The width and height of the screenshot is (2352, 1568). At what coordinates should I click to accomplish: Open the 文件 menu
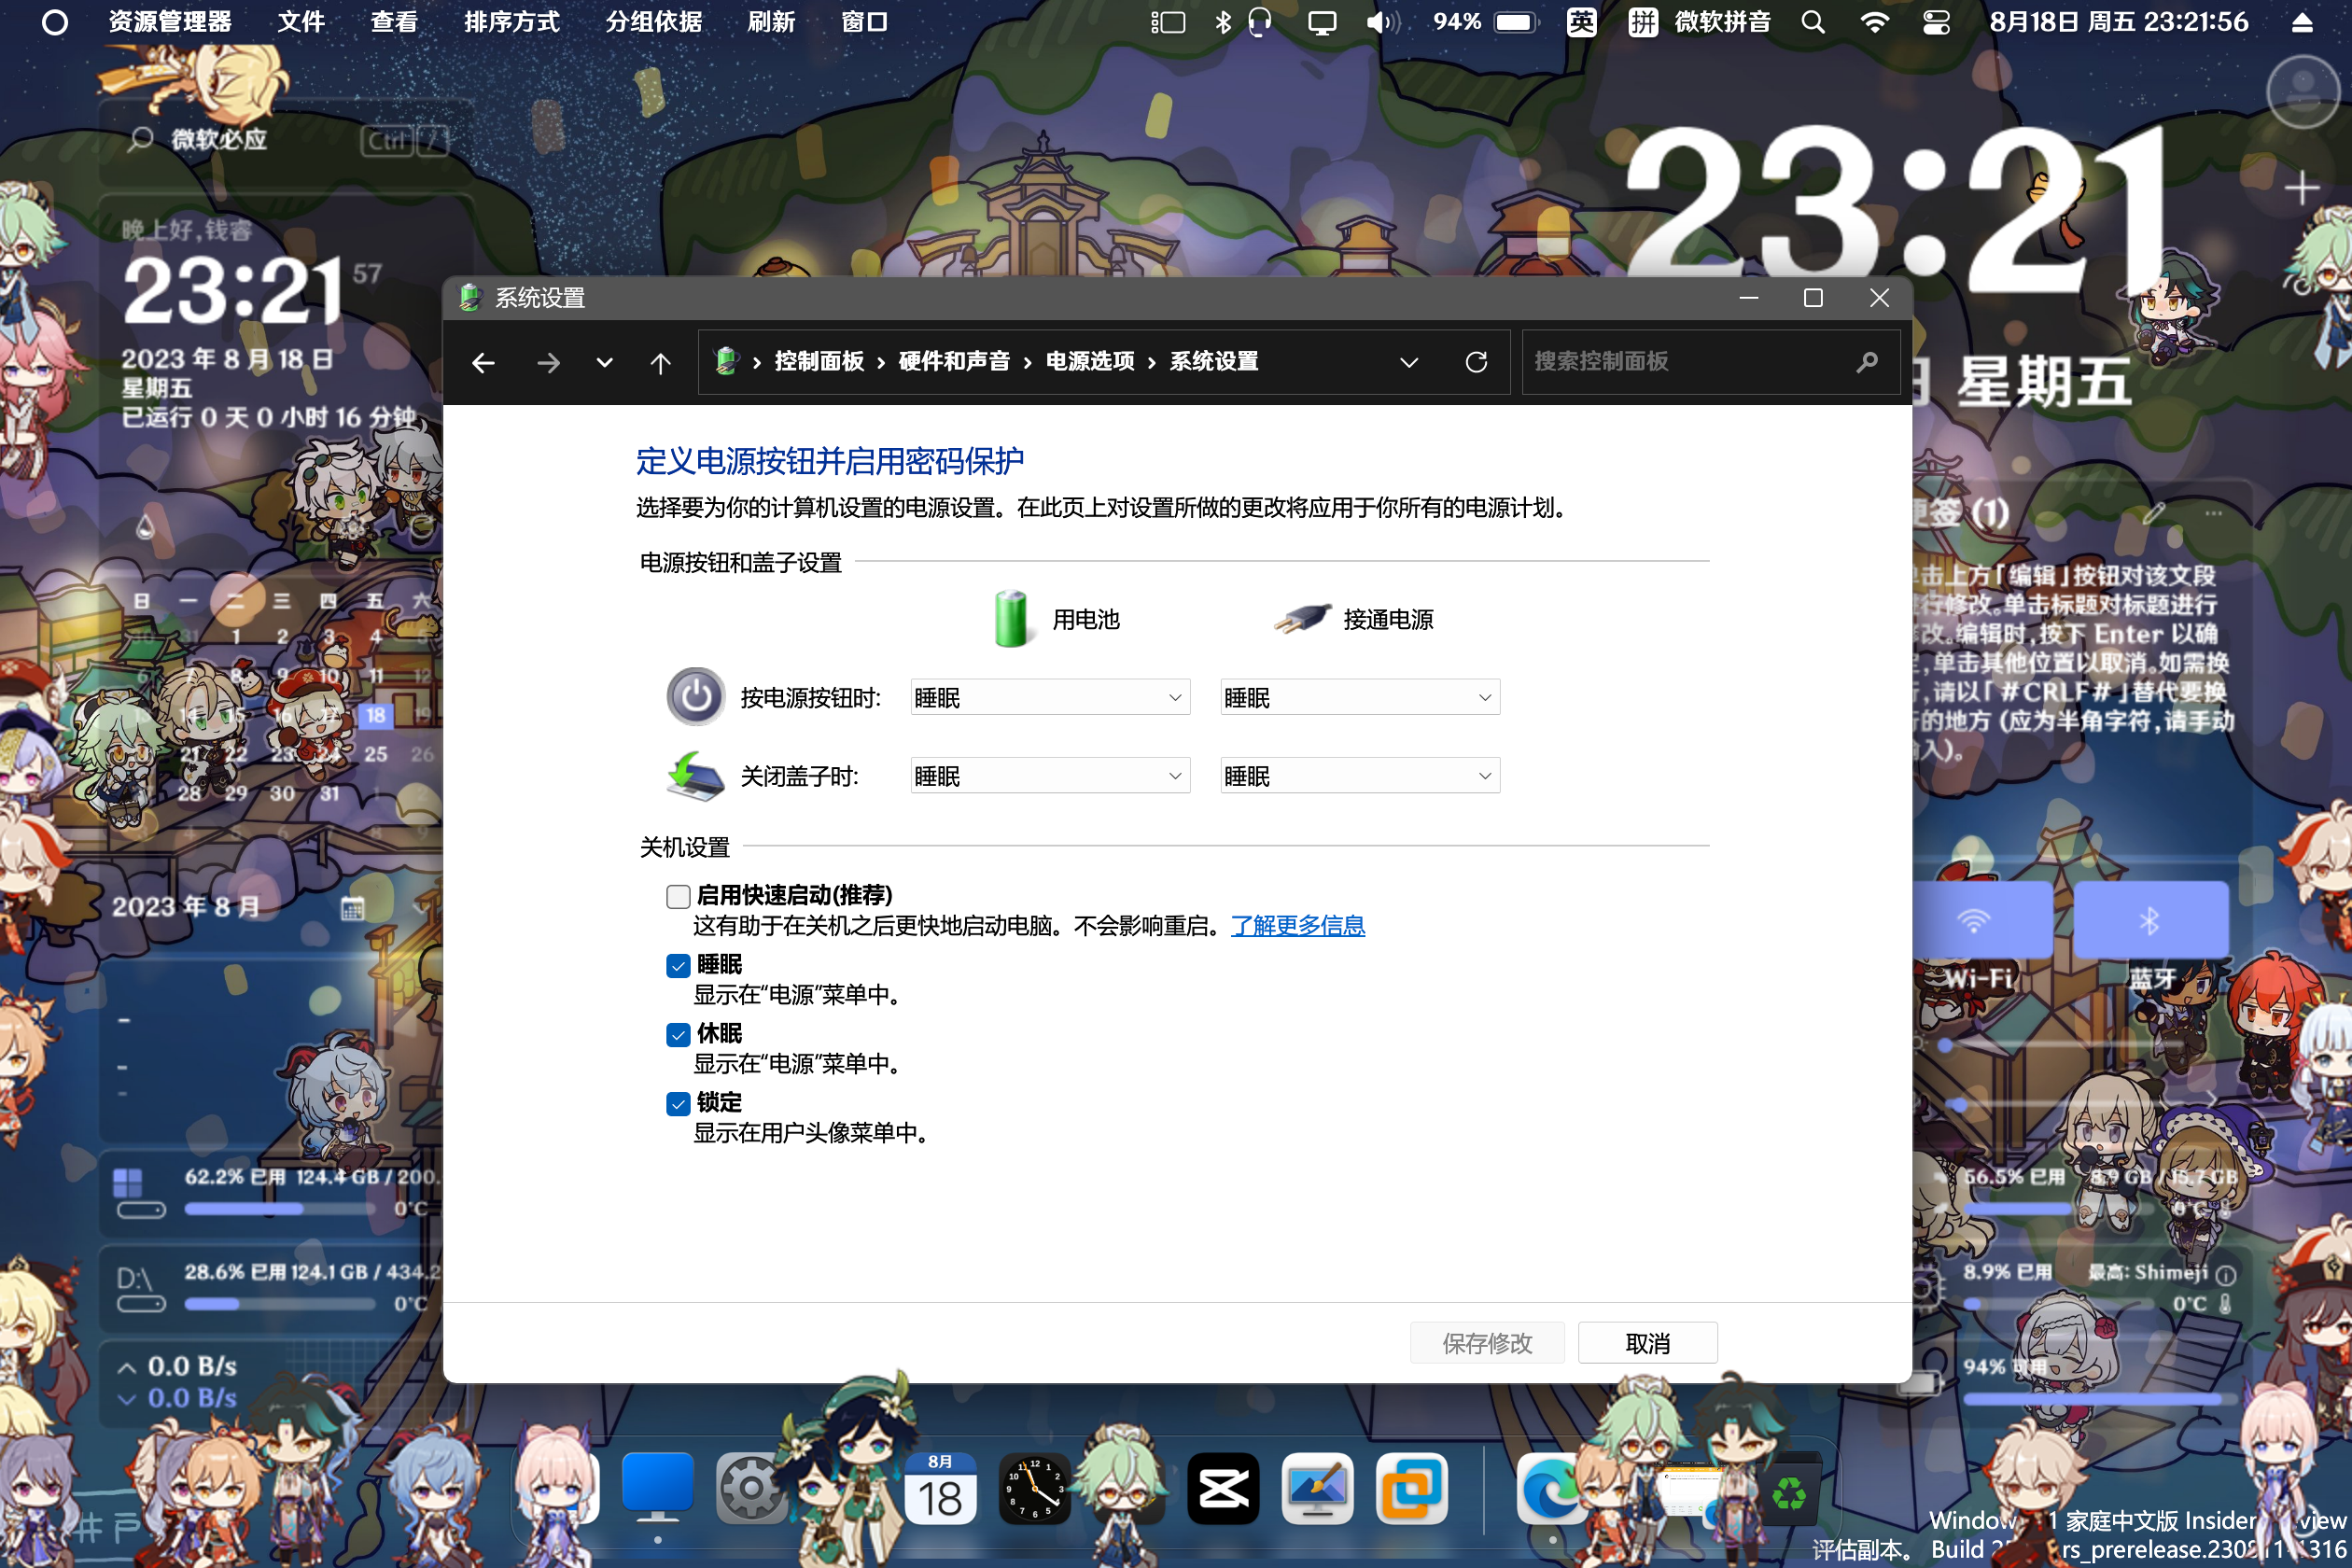click(x=301, y=22)
